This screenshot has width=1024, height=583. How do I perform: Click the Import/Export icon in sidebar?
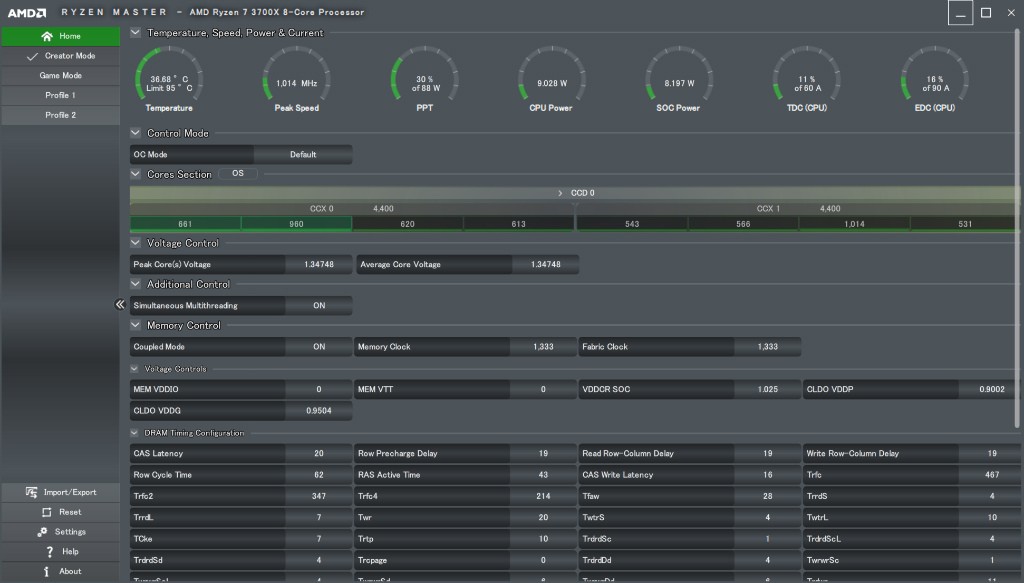click(x=32, y=492)
